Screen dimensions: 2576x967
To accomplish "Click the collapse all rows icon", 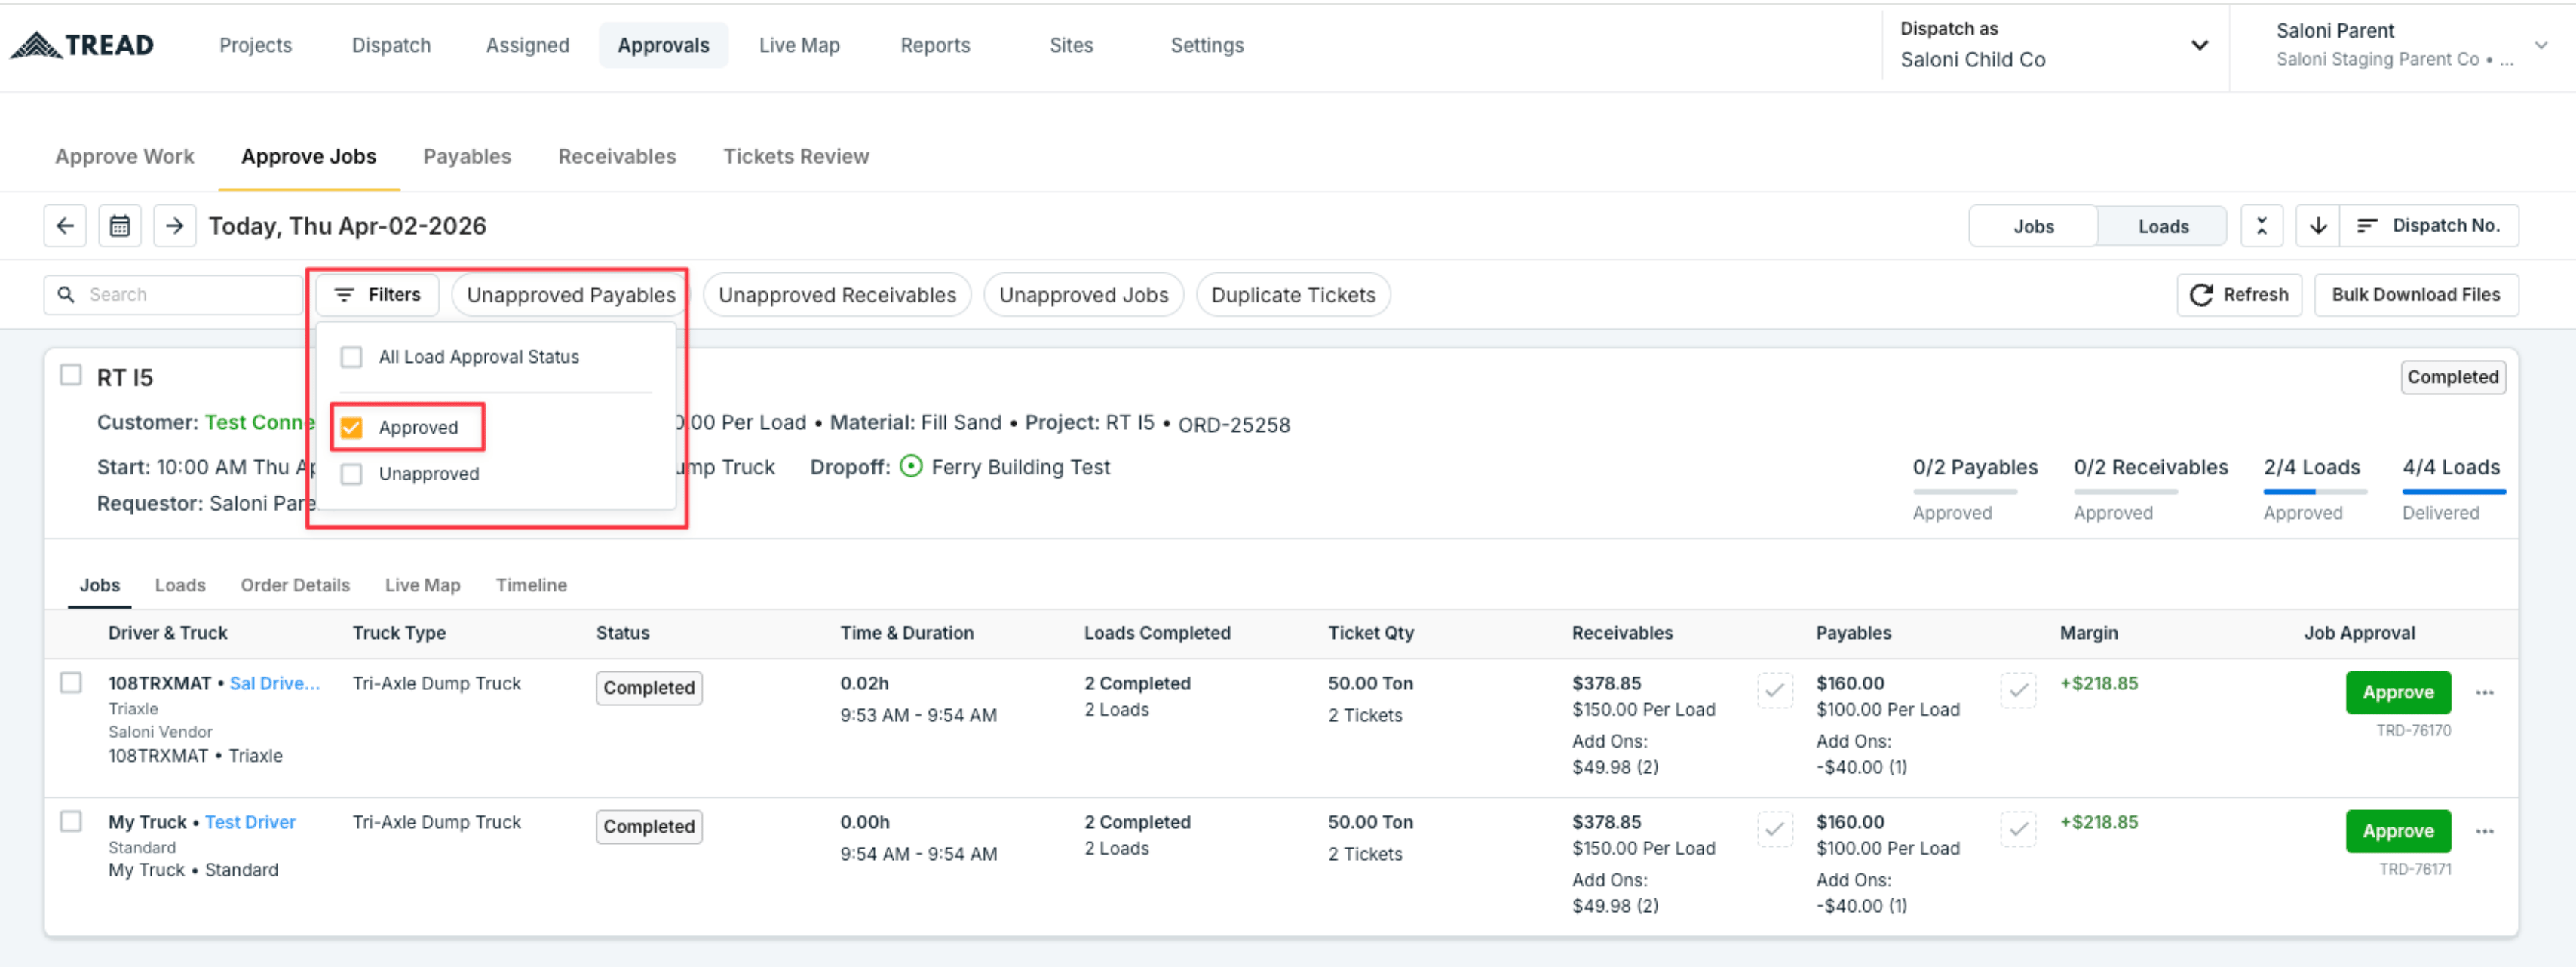I will [2262, 226].
